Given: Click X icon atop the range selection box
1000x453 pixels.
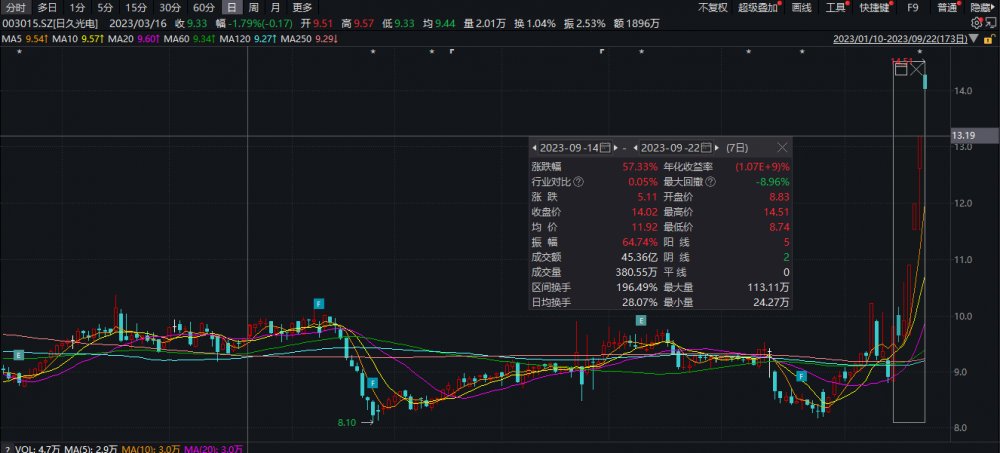Looking at the screenshot, I should pyautogui.click(x=916, y=68).
